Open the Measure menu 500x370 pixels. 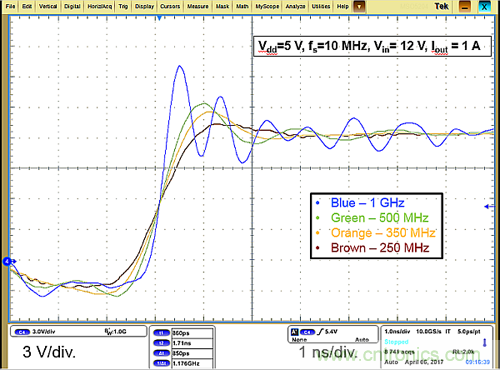pos(198,6)
